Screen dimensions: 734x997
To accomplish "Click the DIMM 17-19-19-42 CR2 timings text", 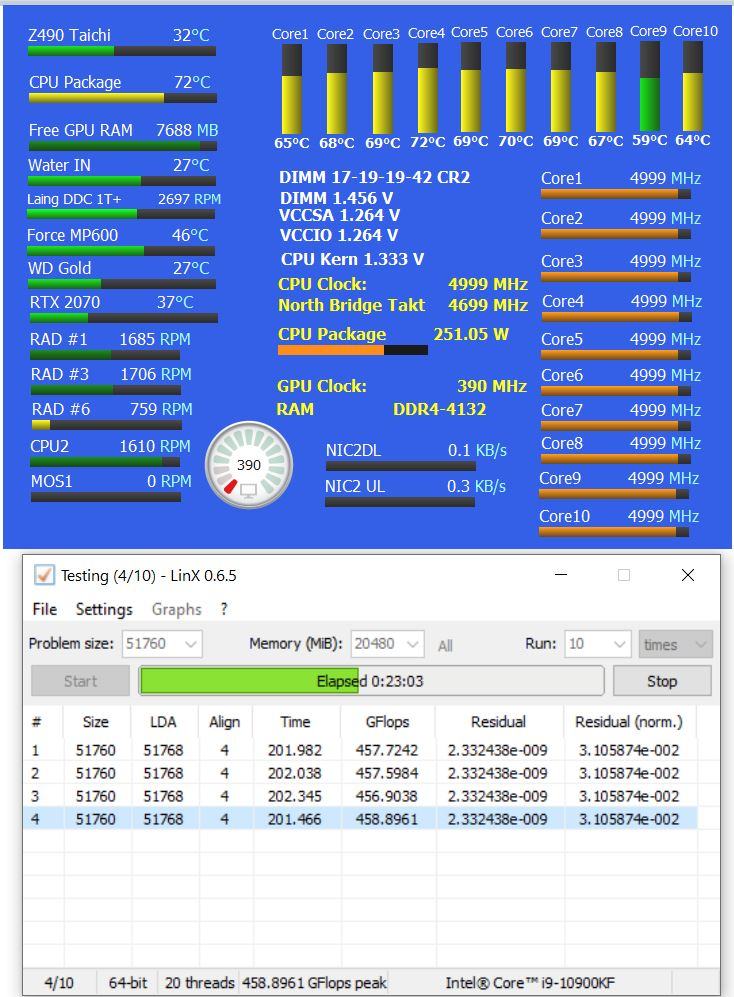I will [374, 177].
